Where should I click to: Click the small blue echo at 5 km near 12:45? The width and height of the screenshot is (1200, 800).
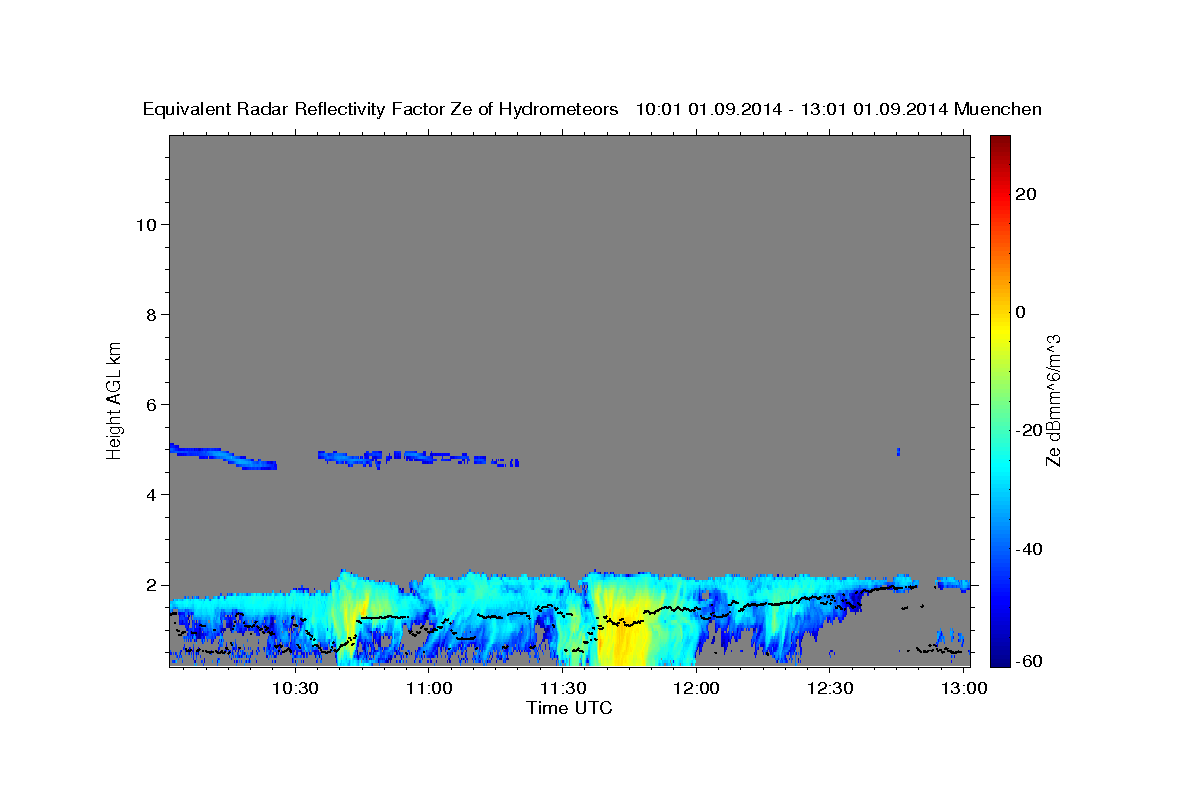[898, 452]
